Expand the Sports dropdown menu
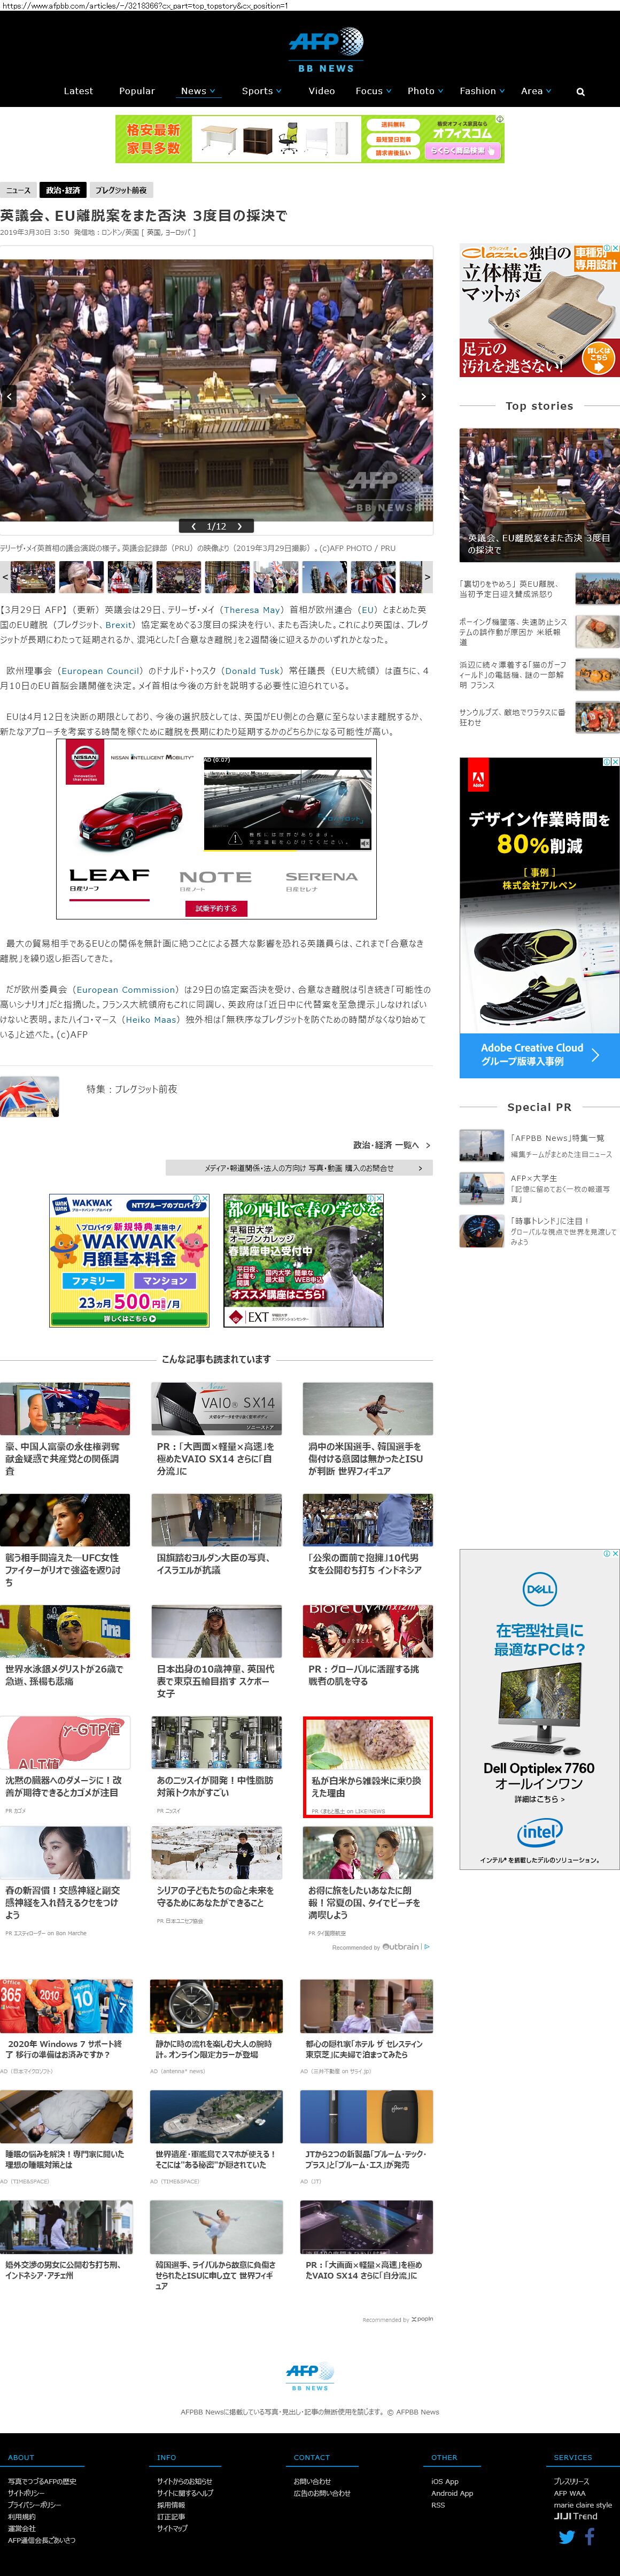The width and height of the screenshot is (620, 2576). pyautogui.click(x=261, y=91)
